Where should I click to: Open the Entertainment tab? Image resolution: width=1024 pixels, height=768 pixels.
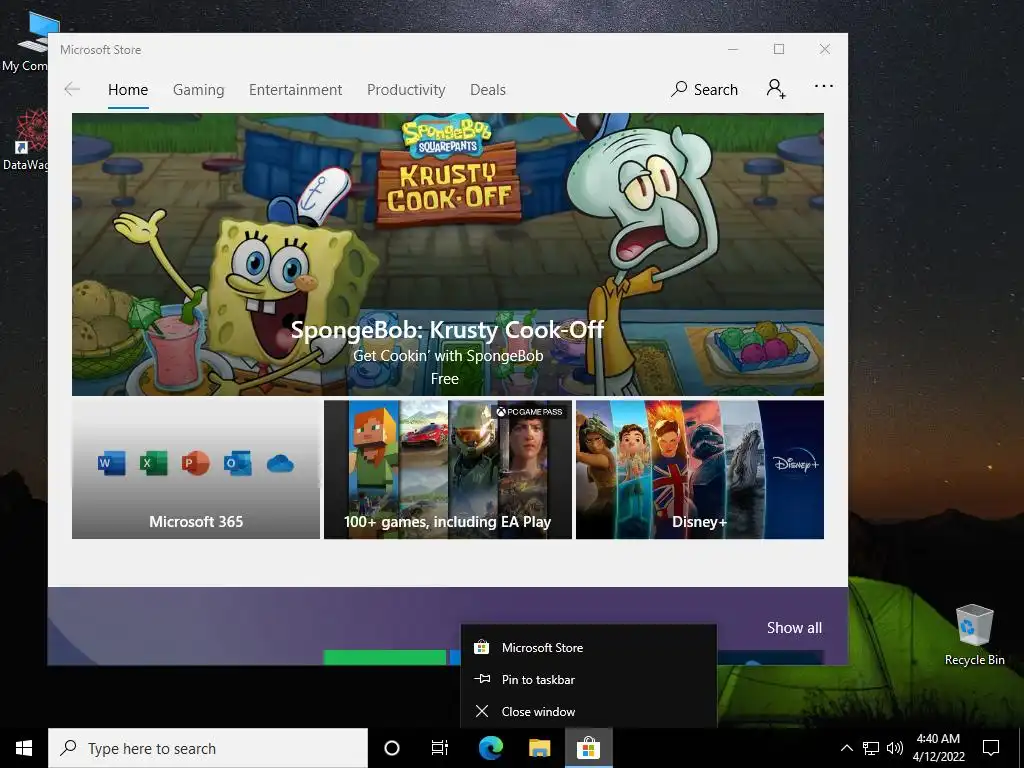295,89
